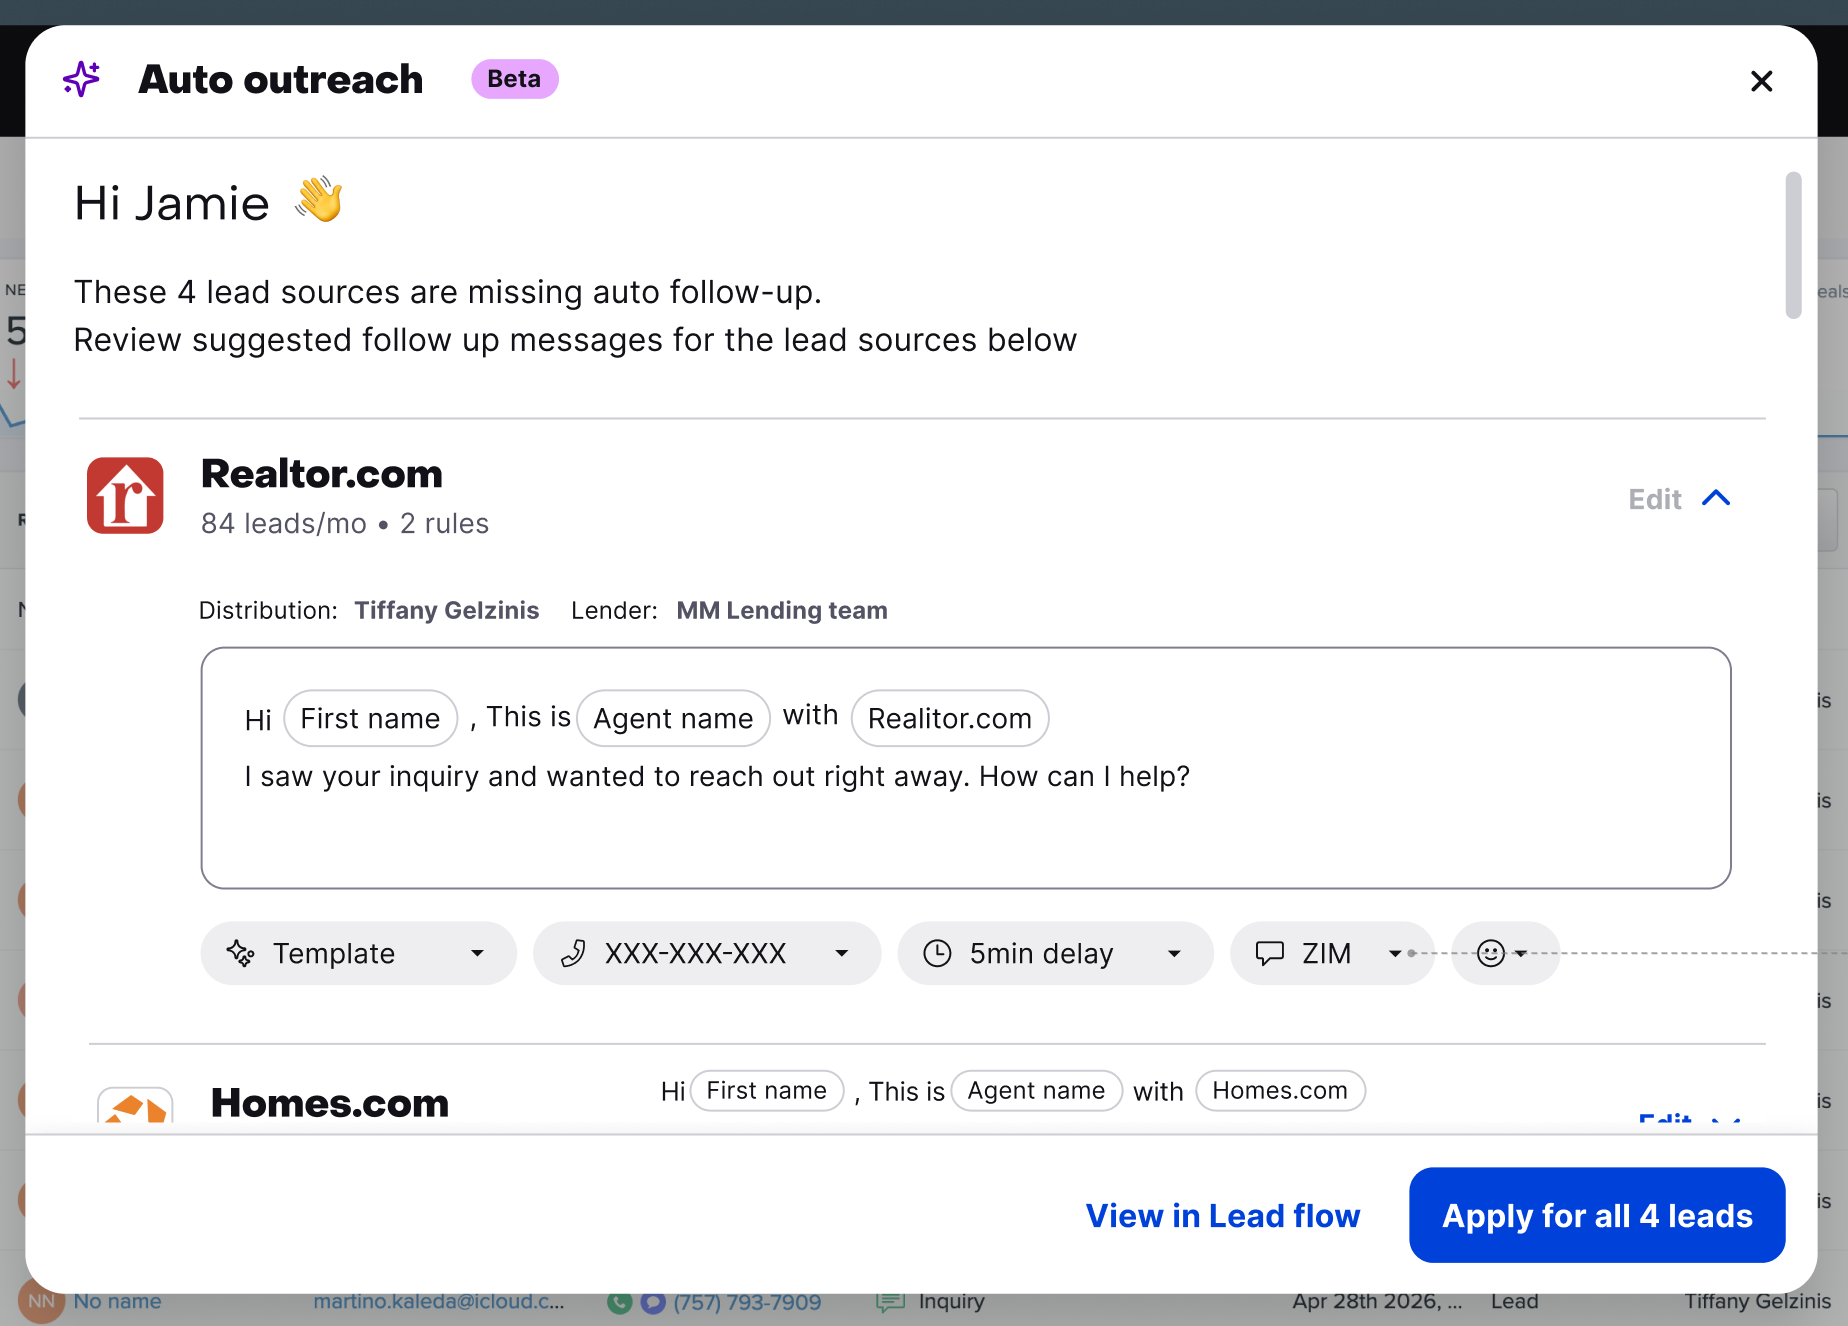Click the dialog vertical scrollbar
This screenshot has width=1848, height=1326.
tap(1793, 246)
